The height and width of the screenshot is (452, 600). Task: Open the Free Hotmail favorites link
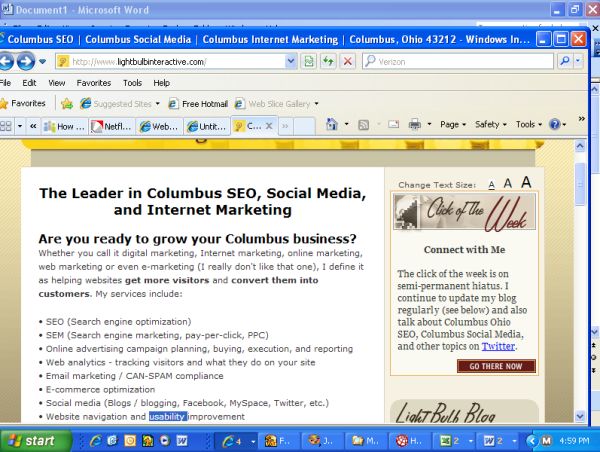pos(198,104)
